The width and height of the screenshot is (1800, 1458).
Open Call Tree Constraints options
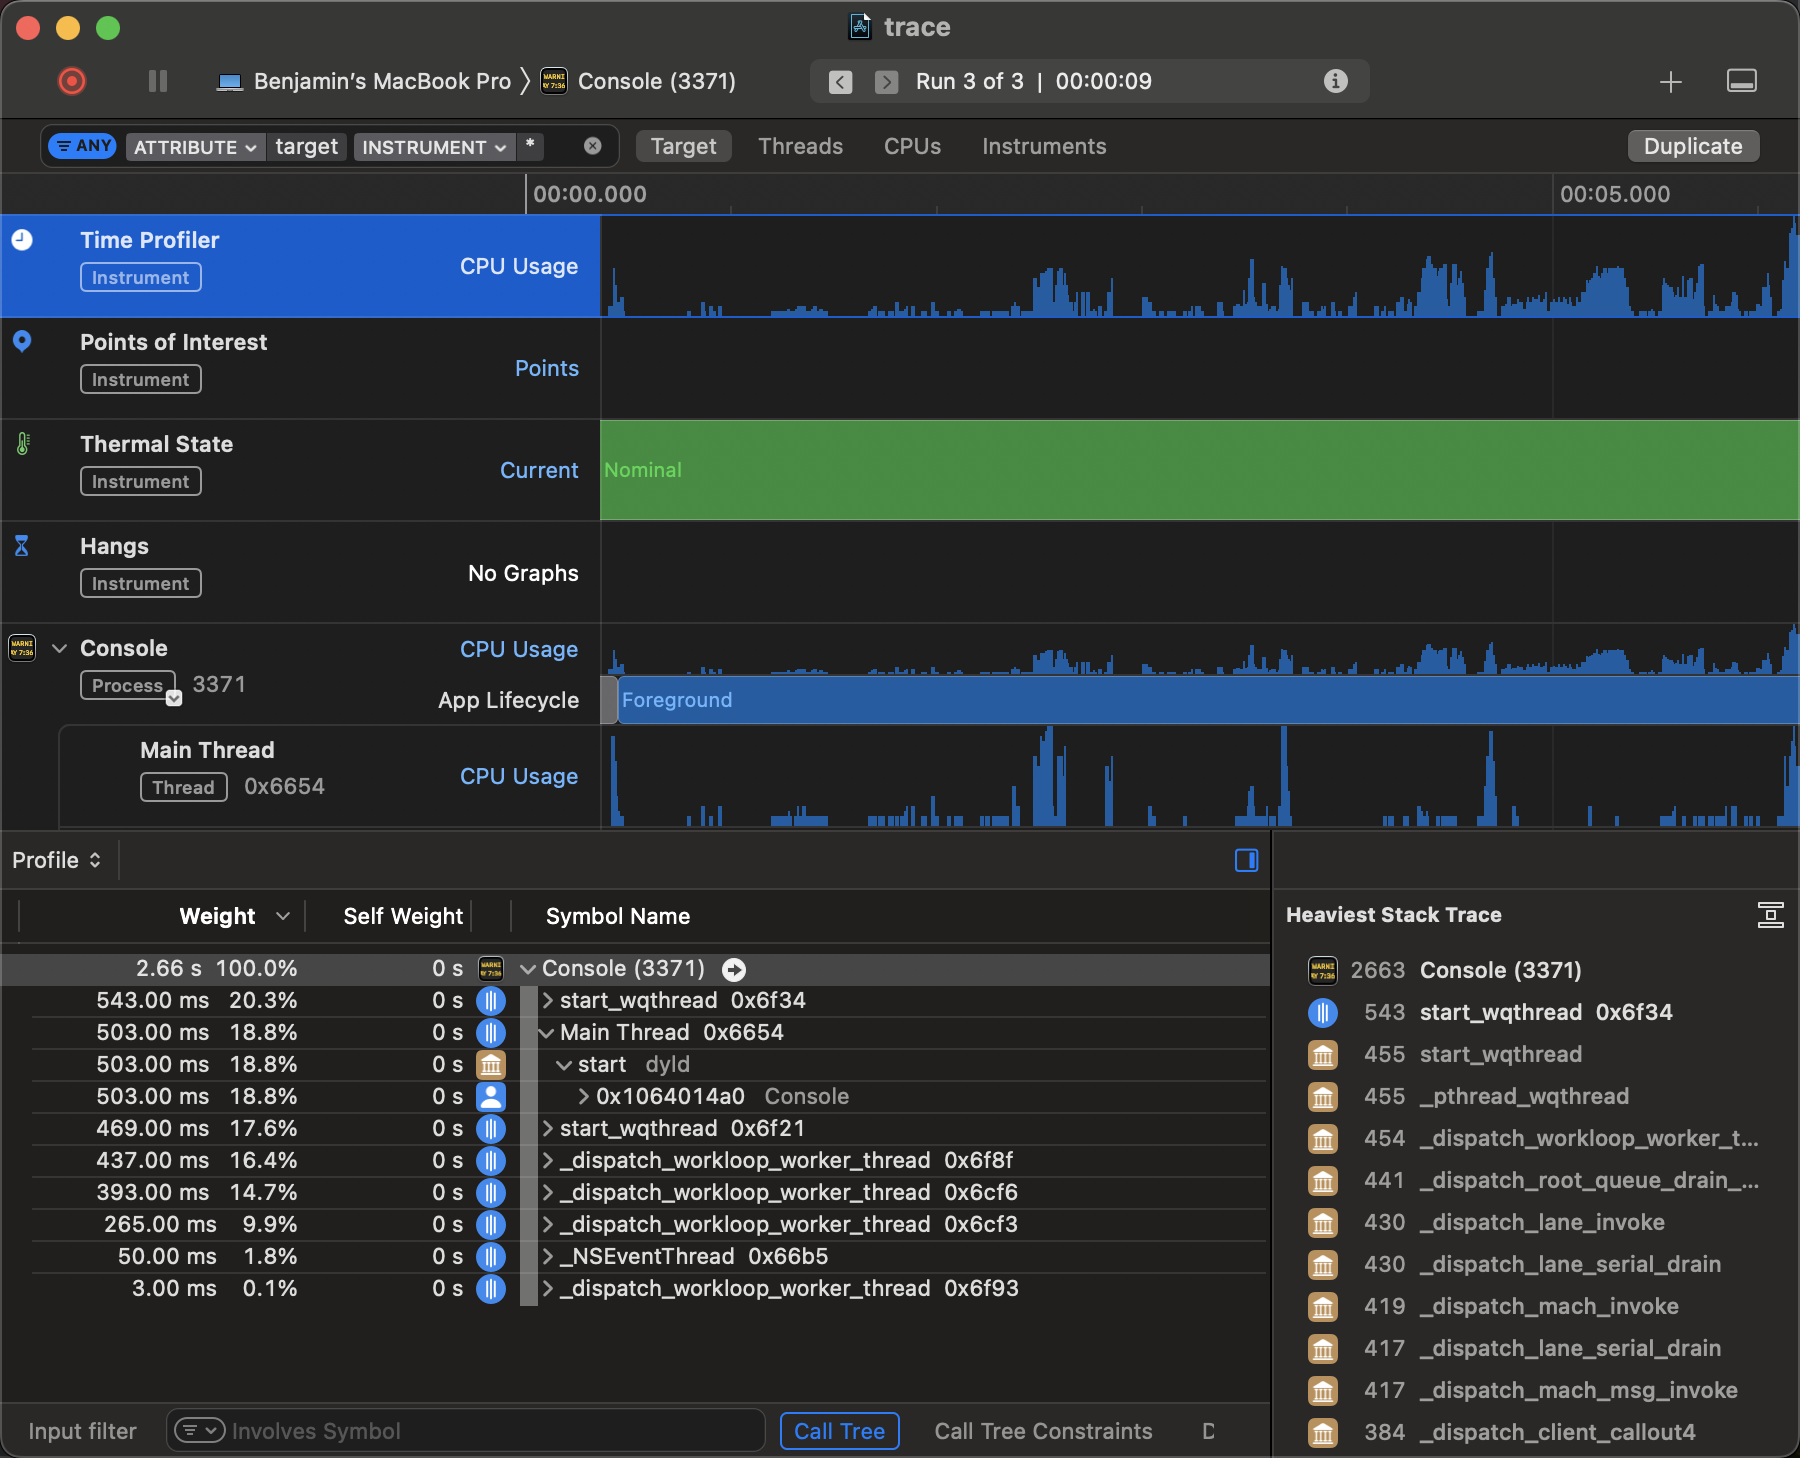pos(1043,1431)
